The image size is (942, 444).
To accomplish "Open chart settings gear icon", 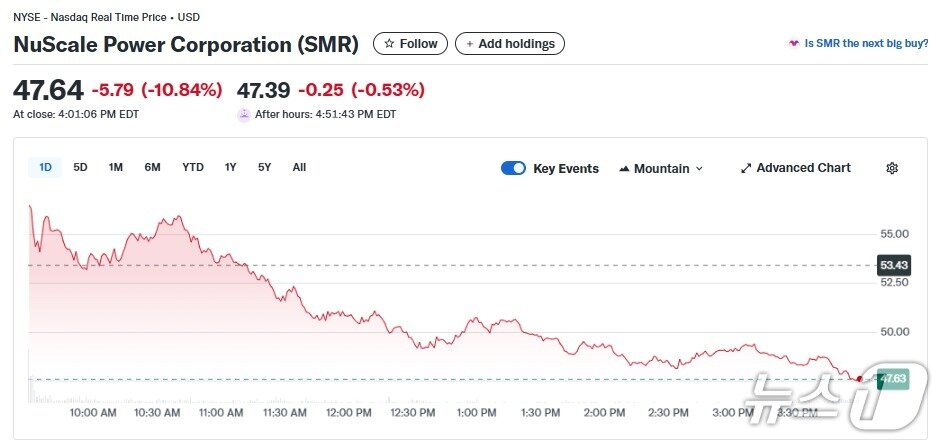I will click(892, 168).
